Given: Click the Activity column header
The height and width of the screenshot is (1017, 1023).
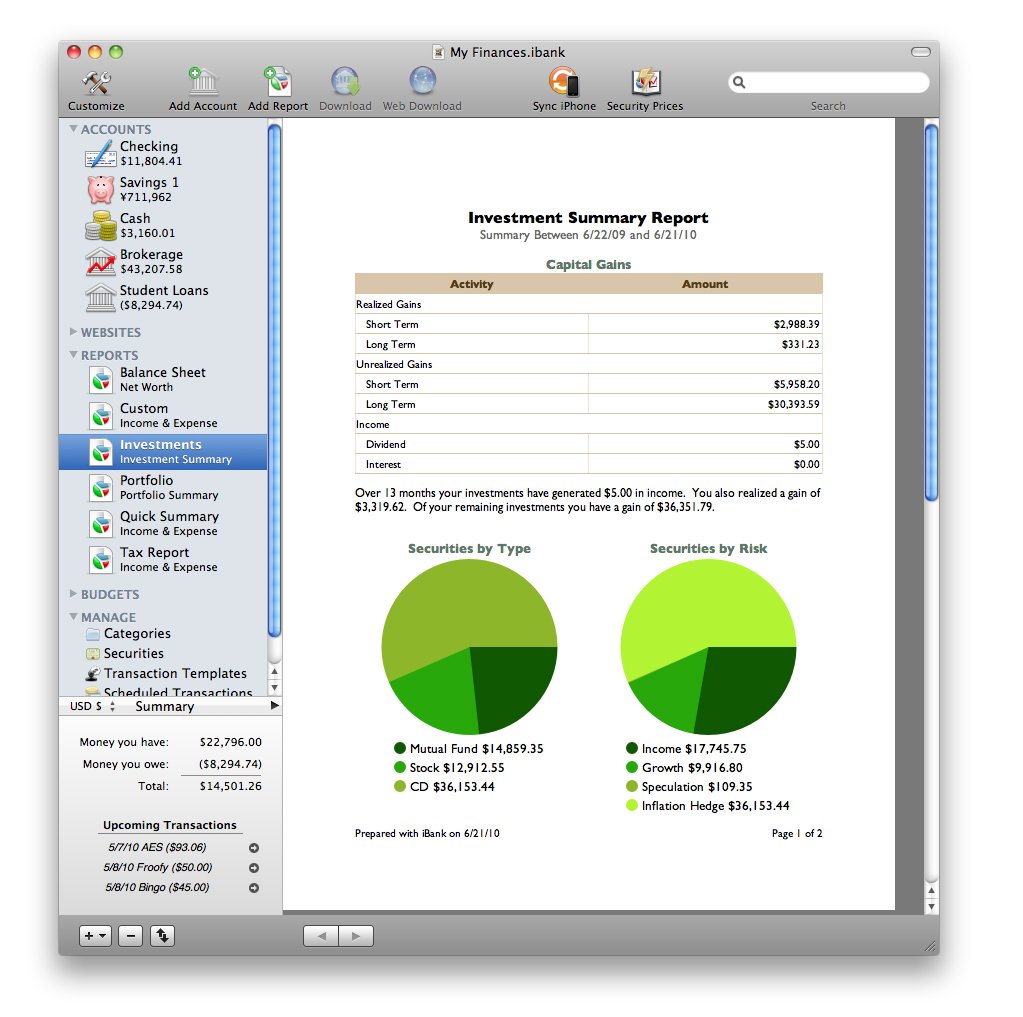Looking at the screenshot, I should 472,284.
